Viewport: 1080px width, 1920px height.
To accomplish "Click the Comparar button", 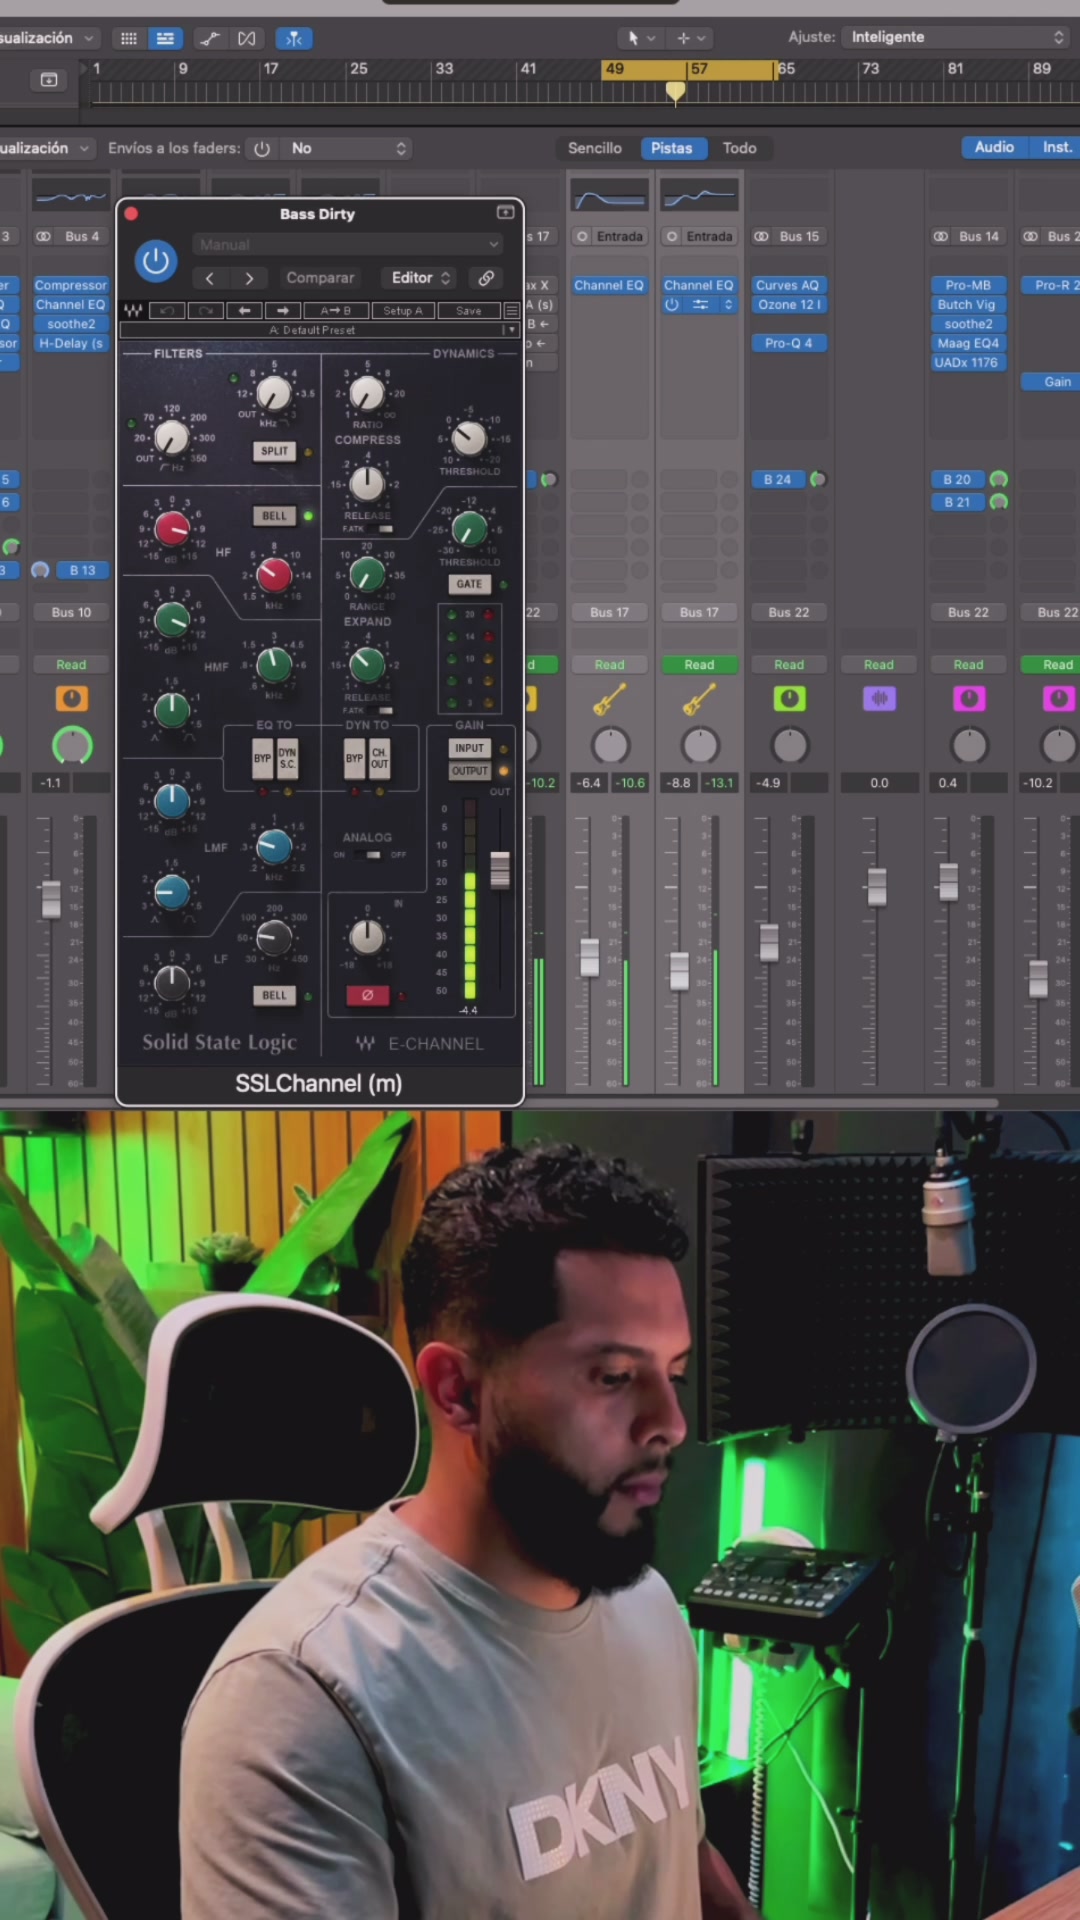I will click(320, 278).
